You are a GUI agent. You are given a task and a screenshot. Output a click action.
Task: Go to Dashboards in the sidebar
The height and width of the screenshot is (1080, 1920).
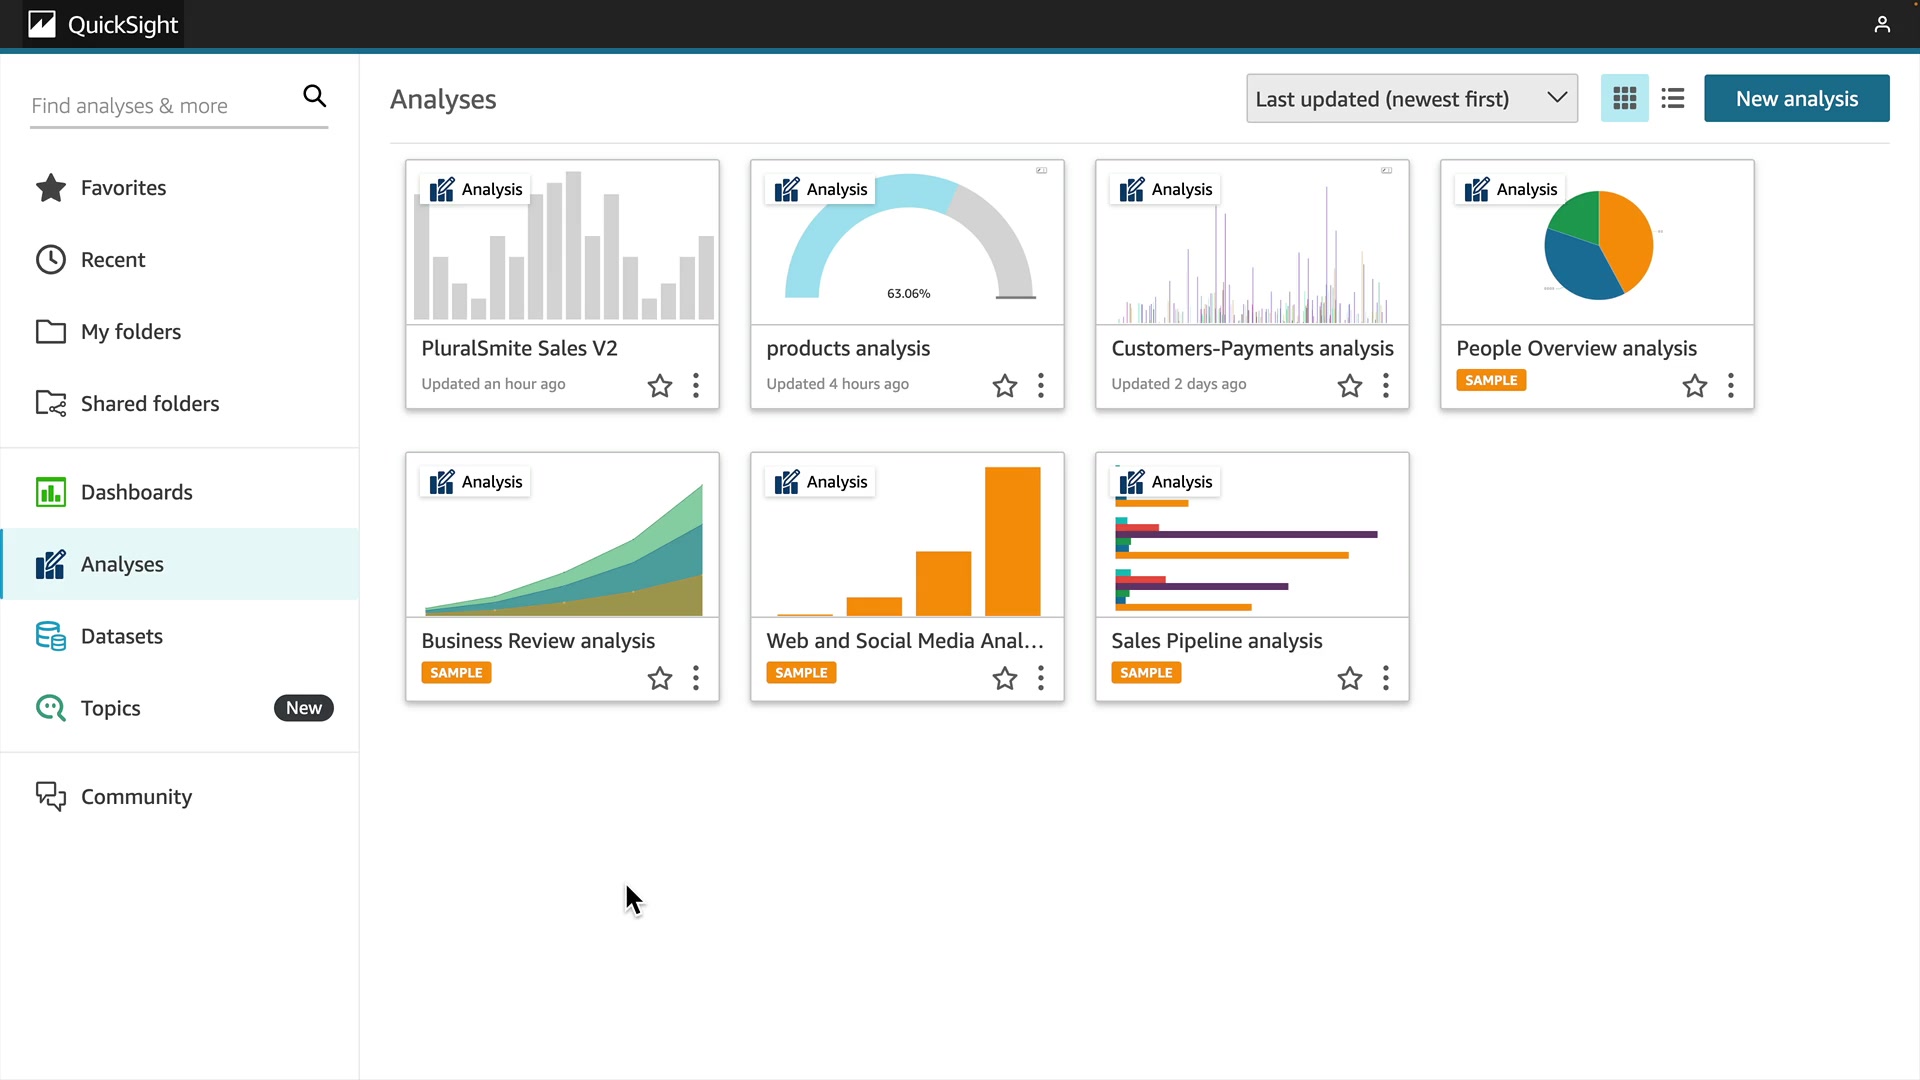point(136,492)
